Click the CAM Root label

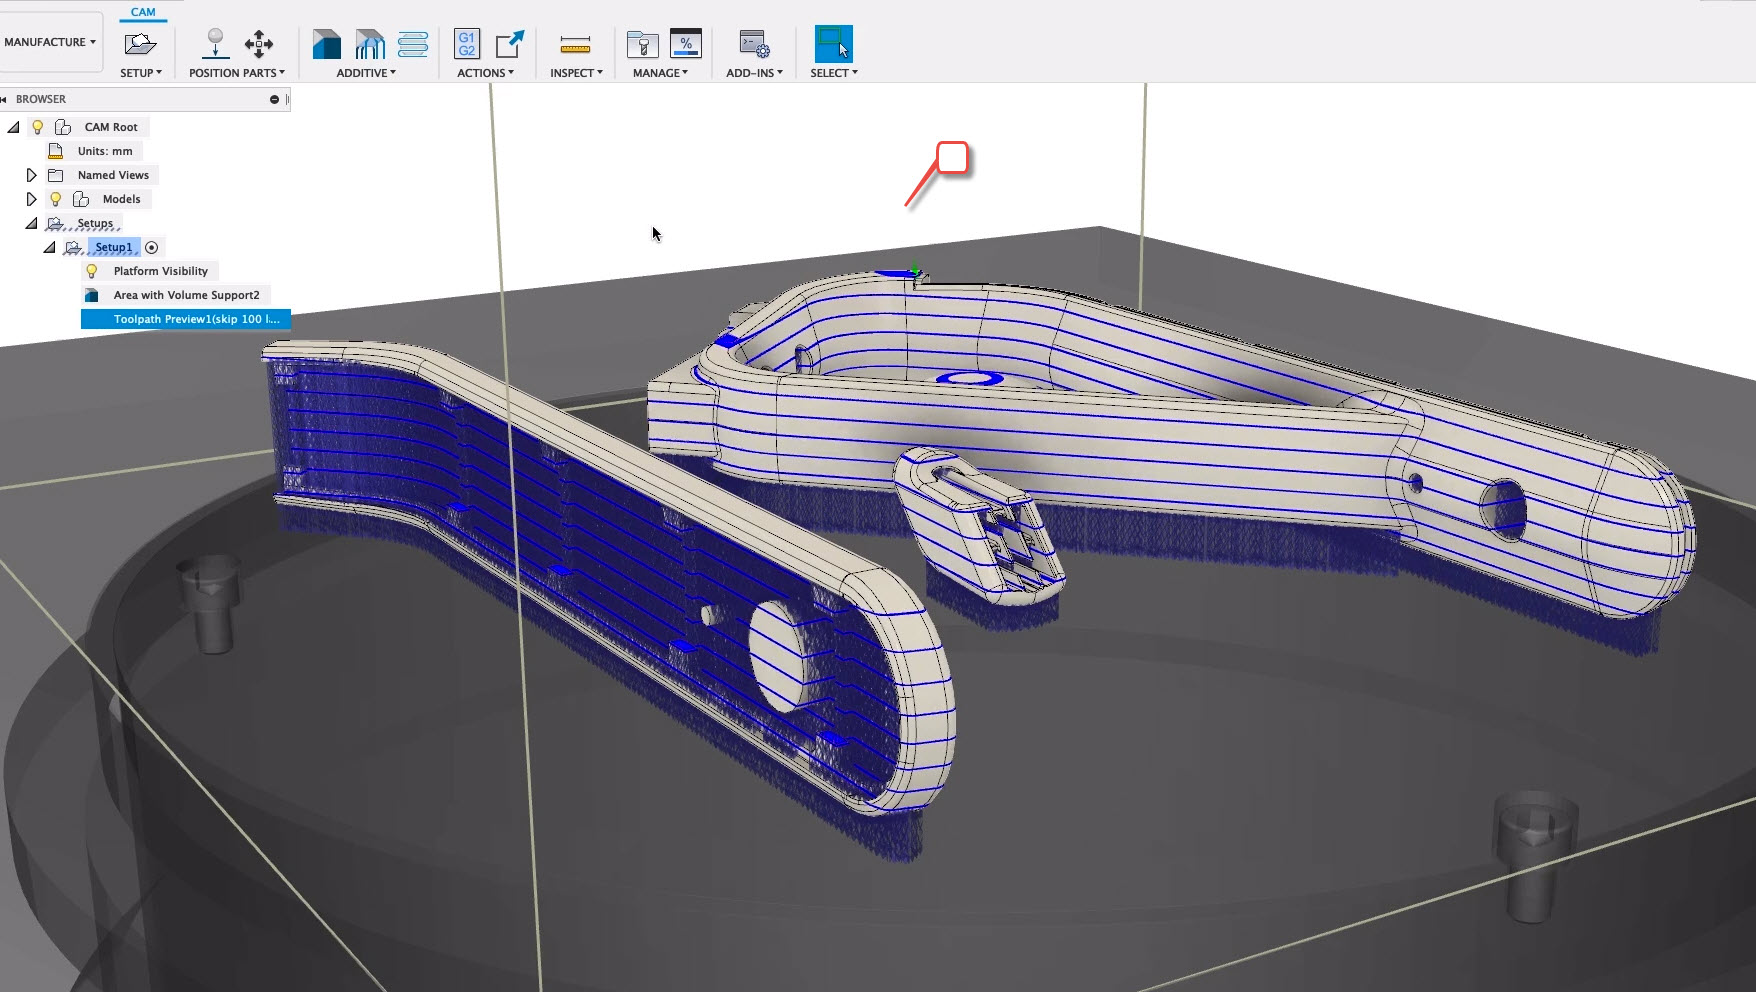click(111, 127)
